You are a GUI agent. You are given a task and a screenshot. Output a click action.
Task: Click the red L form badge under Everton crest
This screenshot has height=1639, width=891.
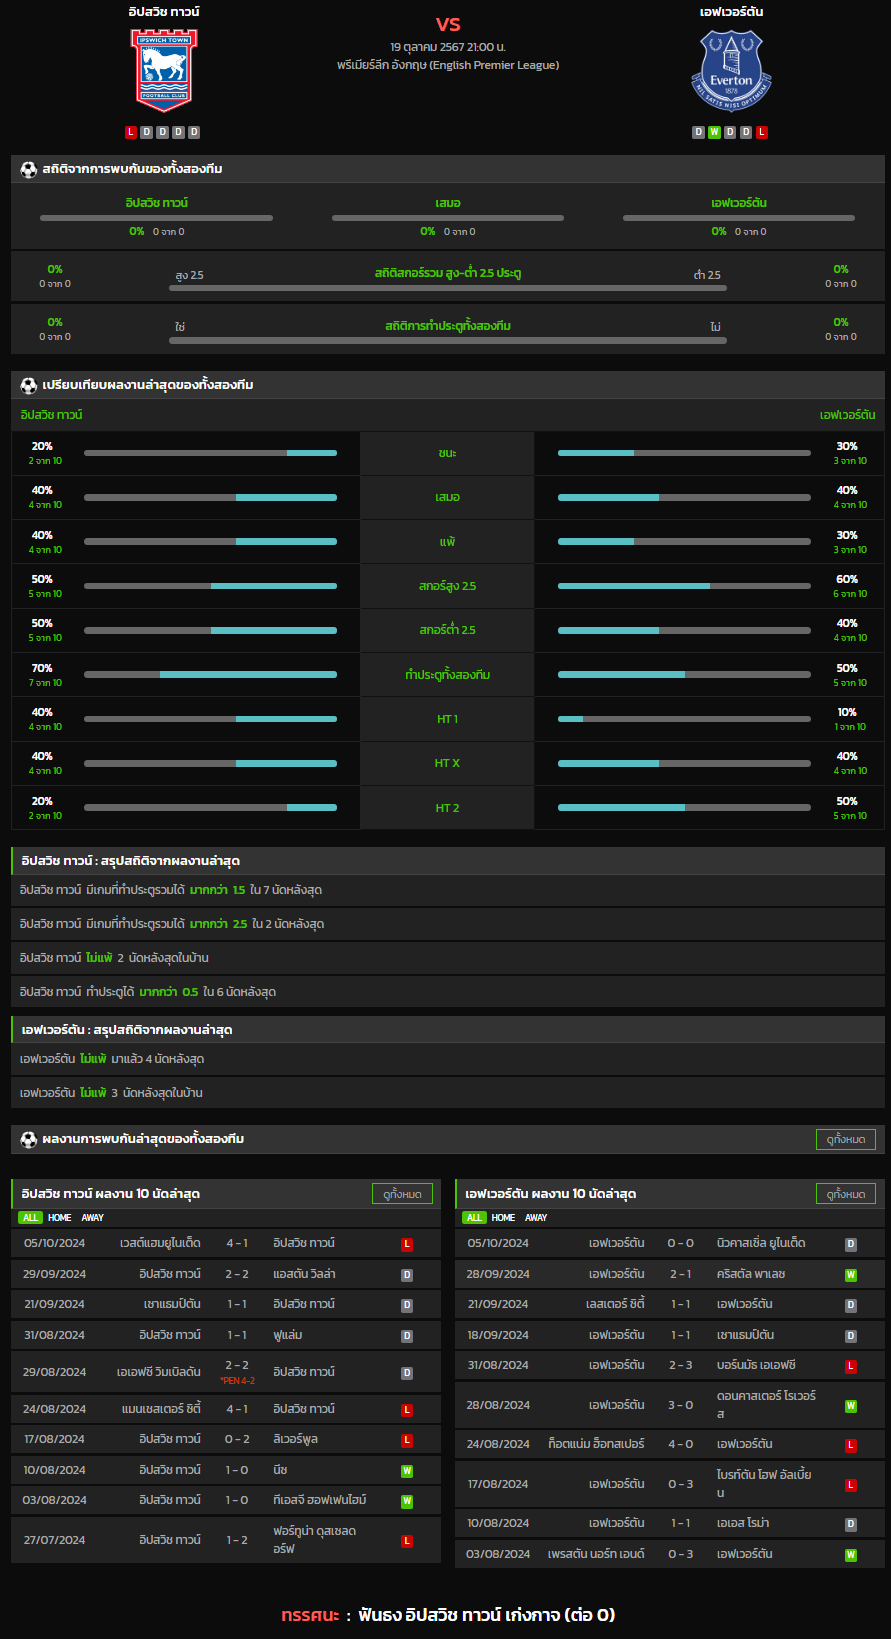tap(762, 132)
